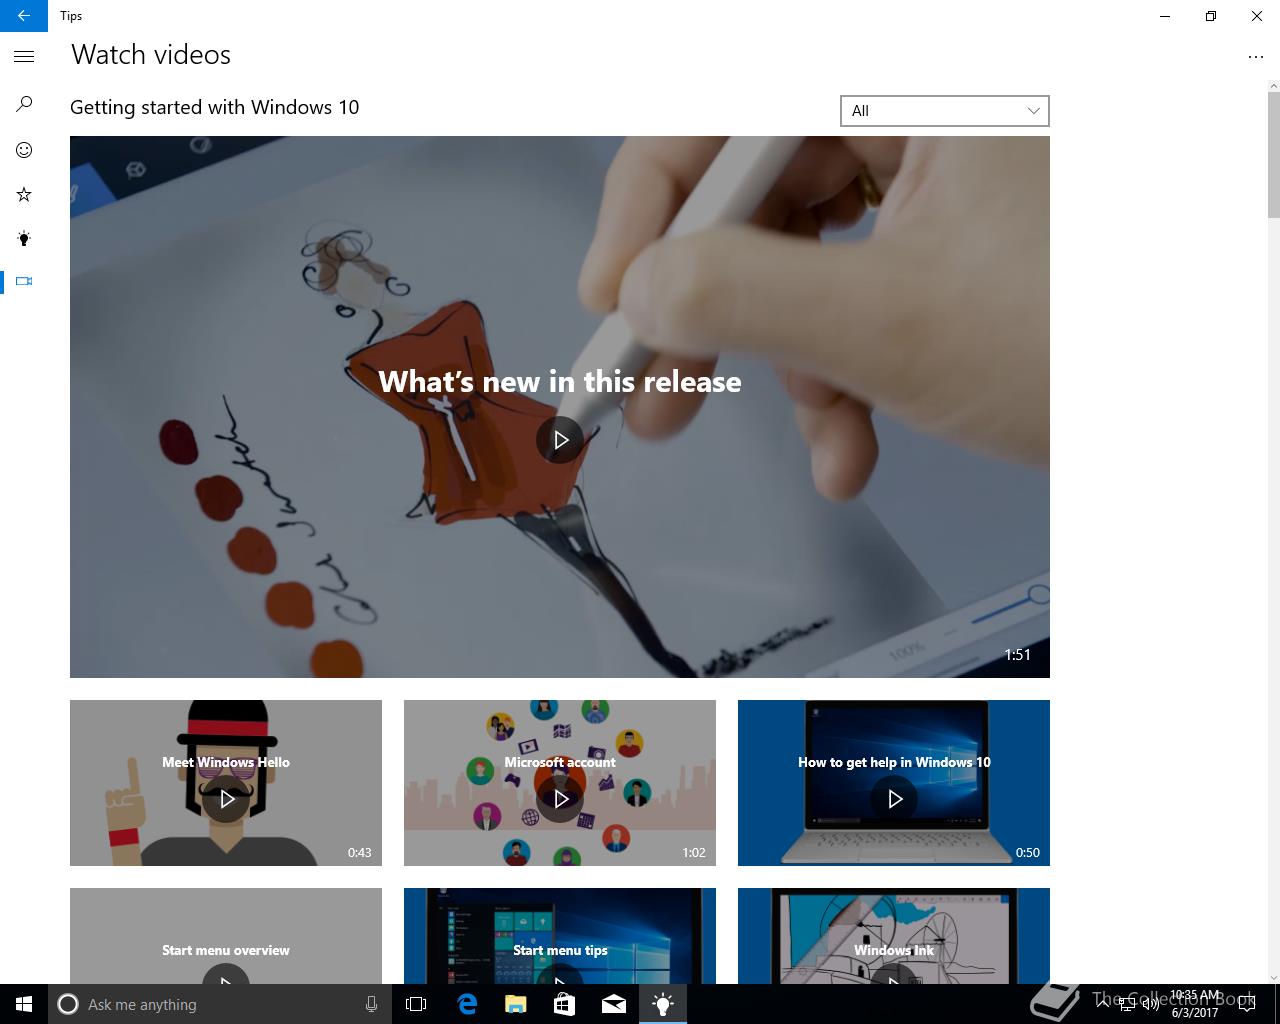This screenshot has width=1280, height=1024.
Task: Open the smiley face recommended page
Action: [24, 150]
